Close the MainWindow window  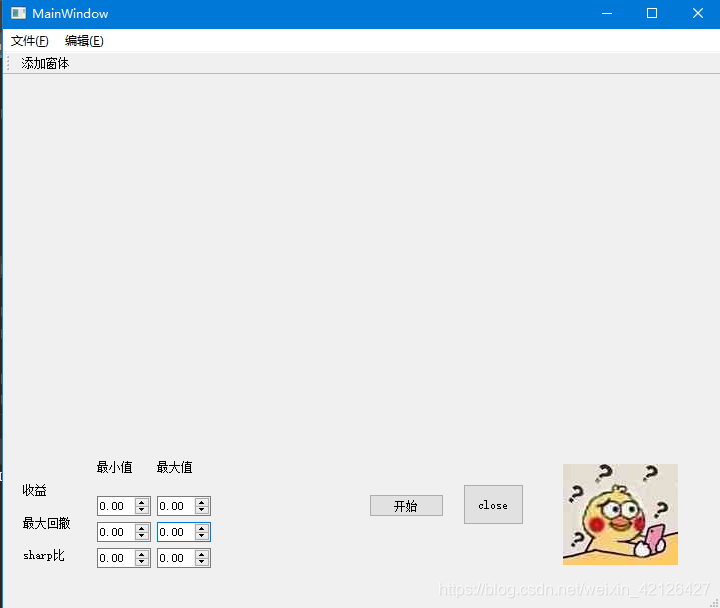[698, 13]
